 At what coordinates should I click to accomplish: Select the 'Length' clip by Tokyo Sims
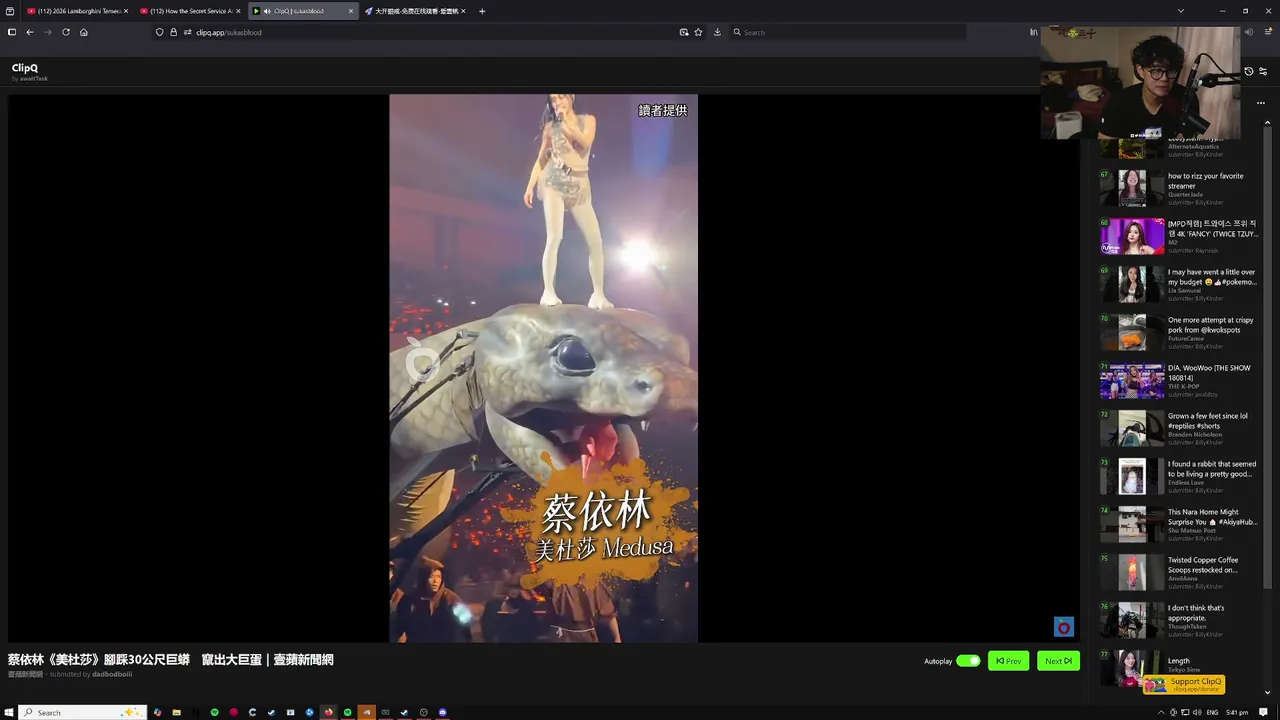tap(1180, 667)
